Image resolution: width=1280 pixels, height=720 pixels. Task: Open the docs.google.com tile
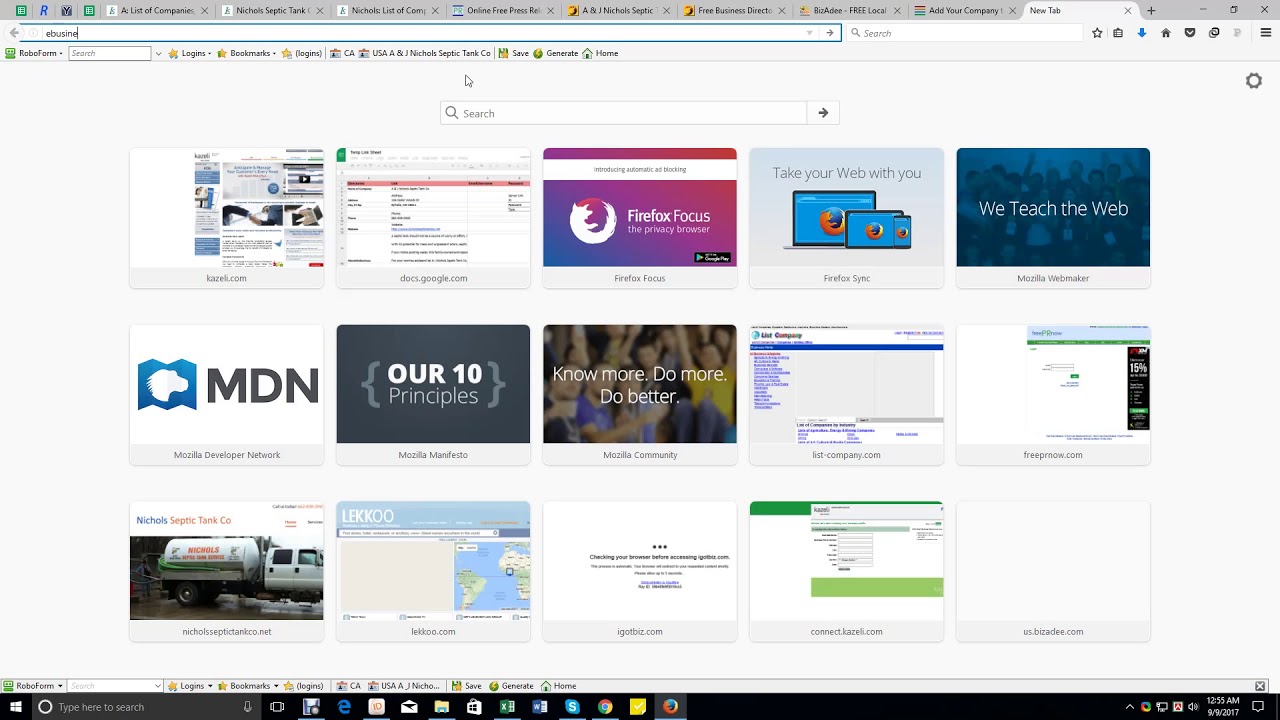[x=433, y=218]
